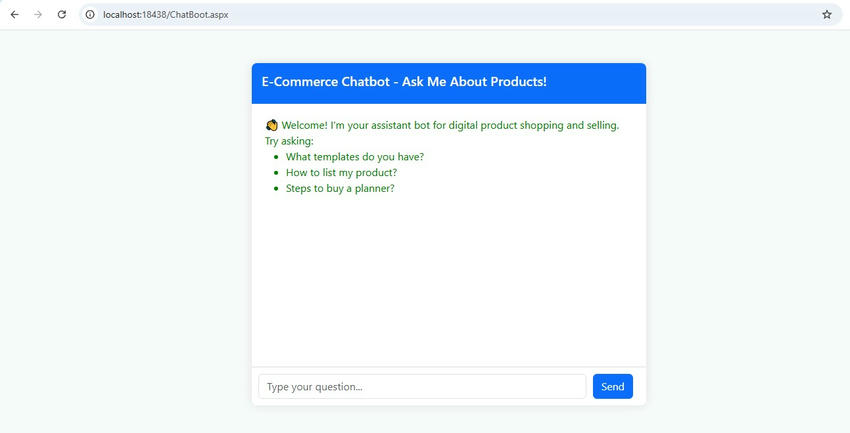Click the Welcome assistant bot message

450,125
